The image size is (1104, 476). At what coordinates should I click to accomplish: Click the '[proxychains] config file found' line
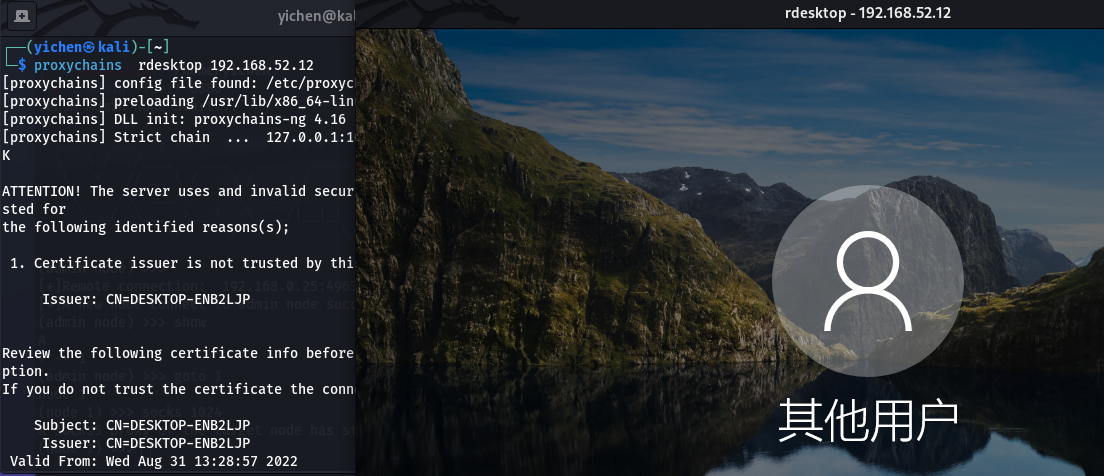tap(179, 83)
